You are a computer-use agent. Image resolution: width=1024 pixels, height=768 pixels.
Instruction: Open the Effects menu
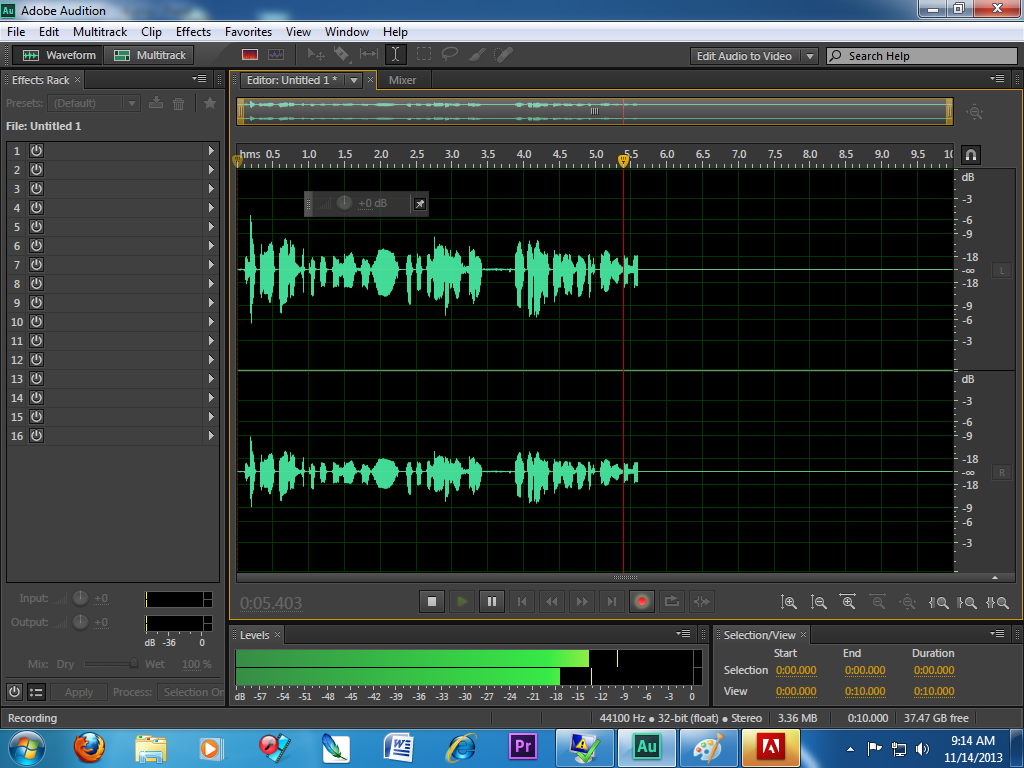(x=193, y=32)
